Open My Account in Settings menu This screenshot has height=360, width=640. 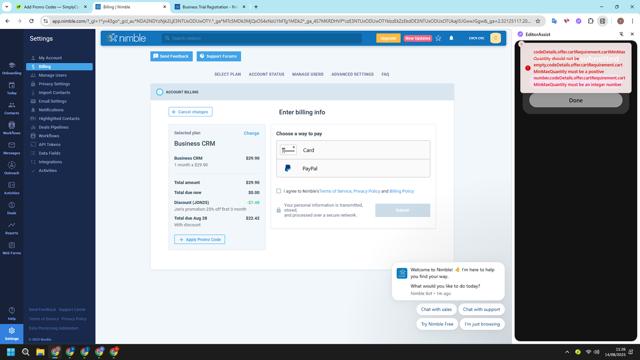point(50,58)
